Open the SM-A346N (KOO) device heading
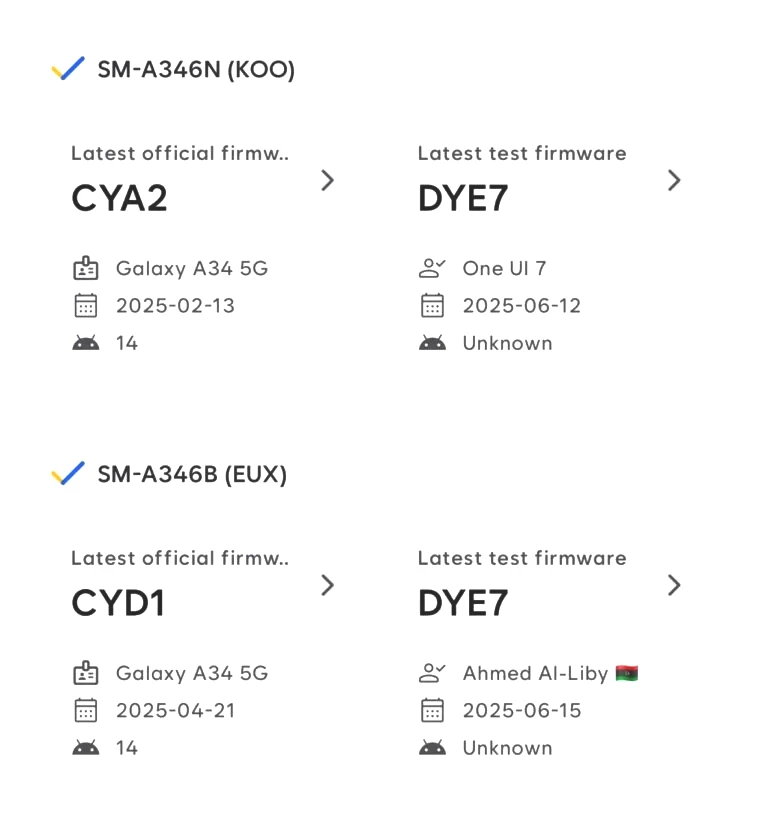The width and height of the screenshot is (768, 831). 196,69
